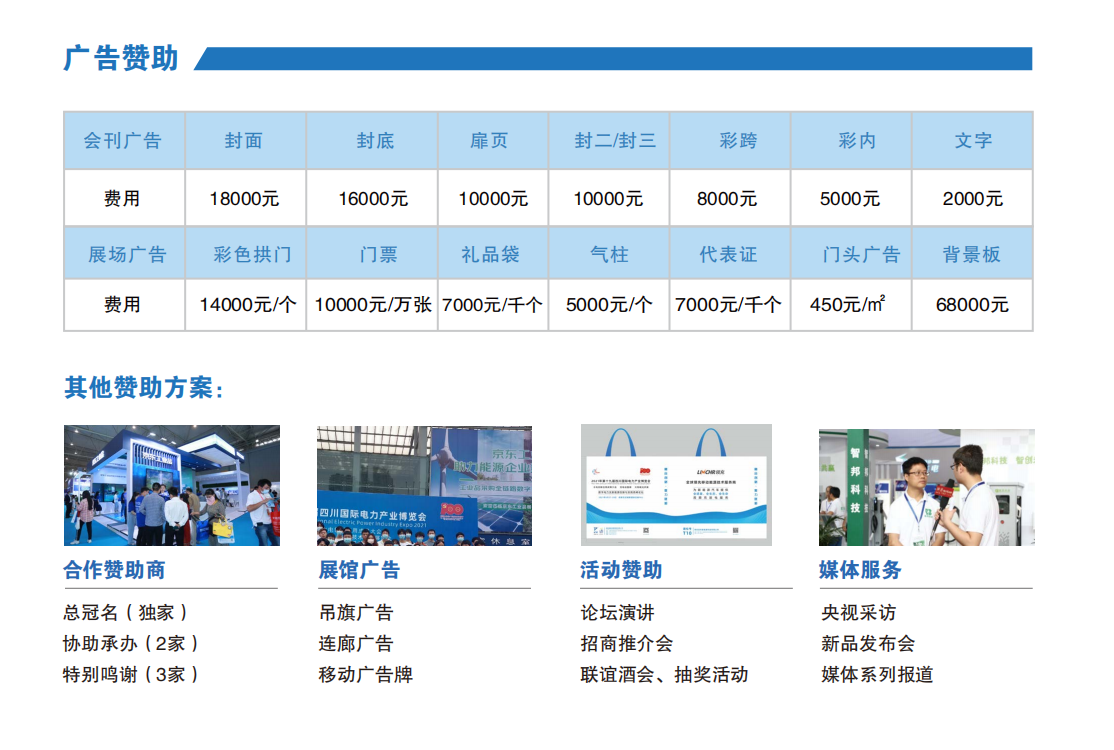This screenshot has height=750, width=1114.
Task: Select 总冠名（独家）list item
Action: (125, 612)
